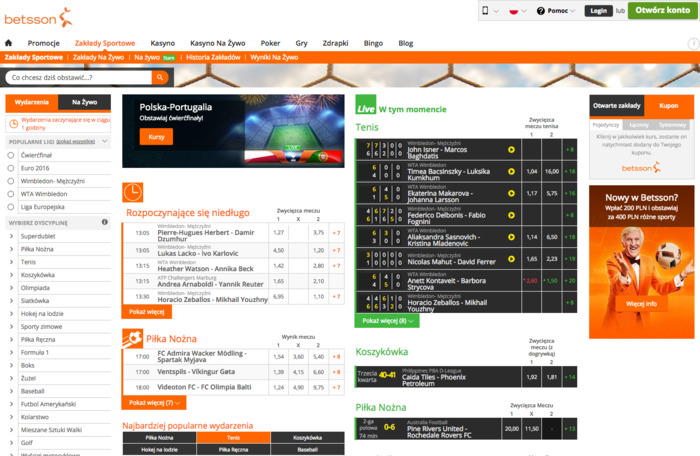Click odds 16,00 for Luksika Kumkhum
The width and height of the screenshot is (700, 456).
552,172
